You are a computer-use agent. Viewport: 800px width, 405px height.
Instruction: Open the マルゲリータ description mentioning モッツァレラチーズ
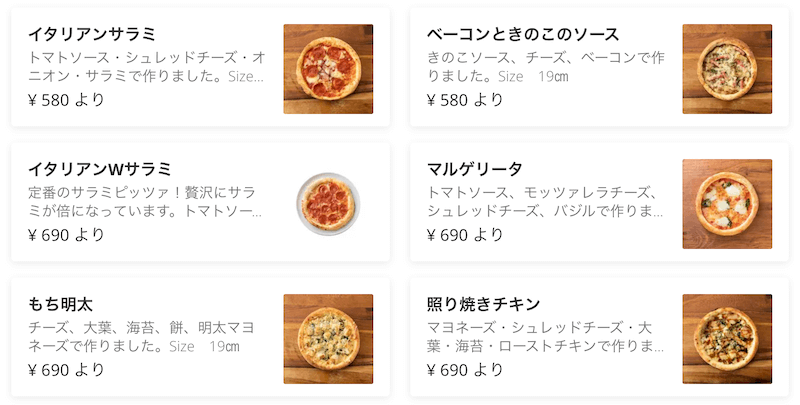tap(545, 202)
